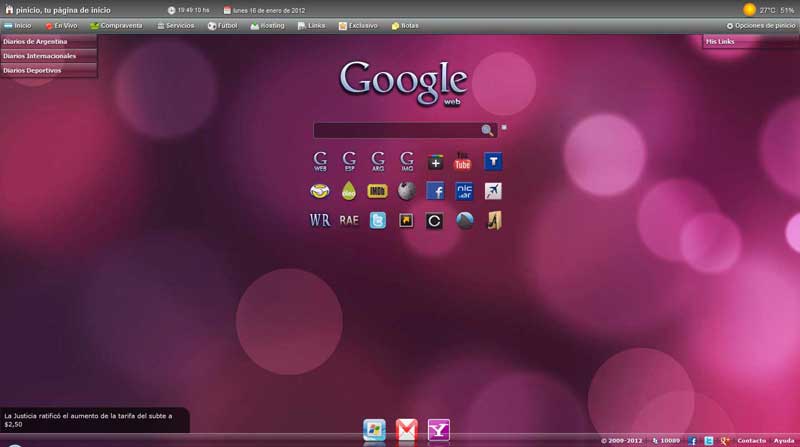Open the Wikipedia globe icon
The height and width of the screenshot is (447, 800).
coord(406,191)
